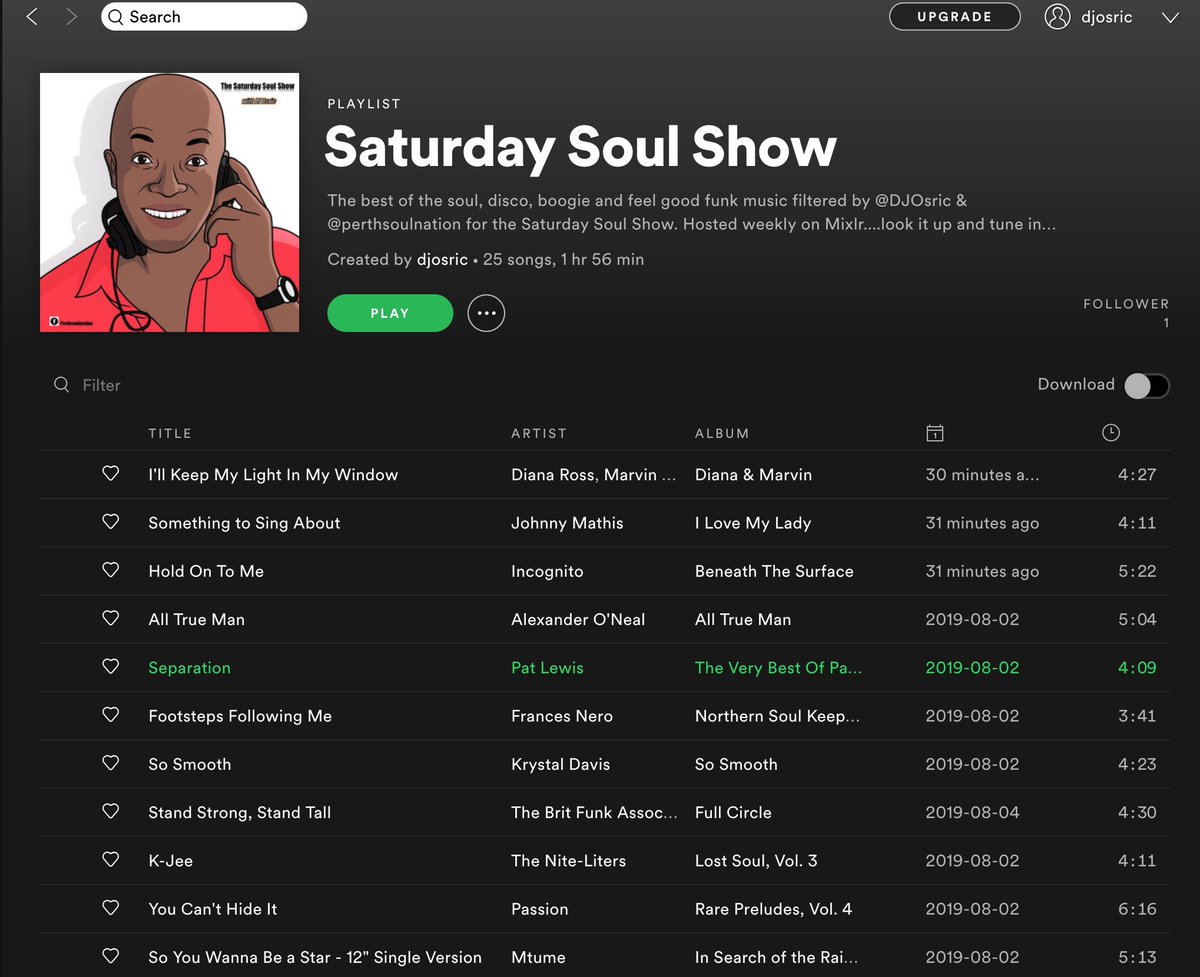
Task: Go forward with the right arrow
Action: click(x=71, y=17)
